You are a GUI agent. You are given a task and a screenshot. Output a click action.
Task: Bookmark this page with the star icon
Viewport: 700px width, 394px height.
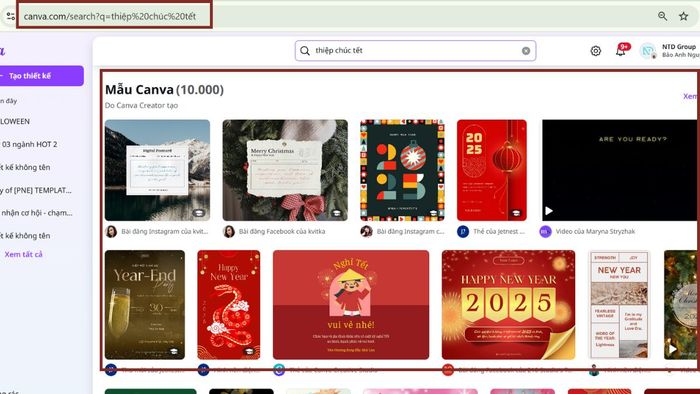point(683,17)
